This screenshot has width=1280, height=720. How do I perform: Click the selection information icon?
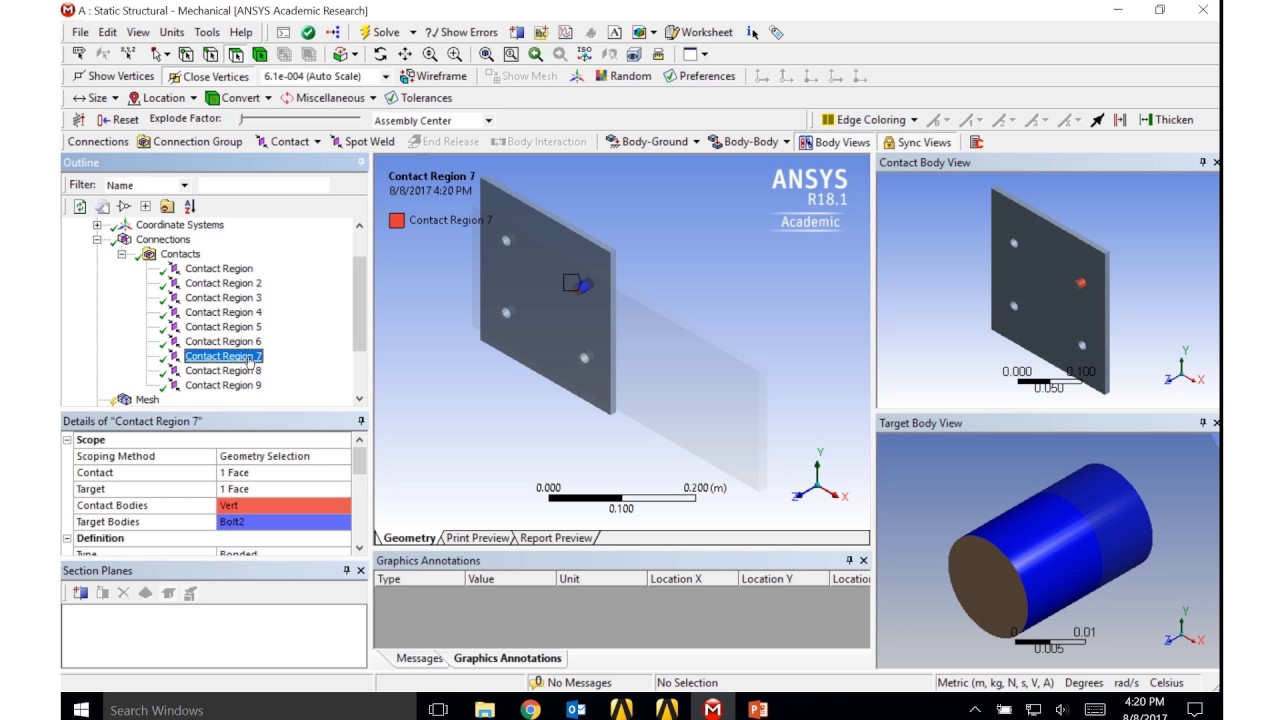[x=752, y=32]
